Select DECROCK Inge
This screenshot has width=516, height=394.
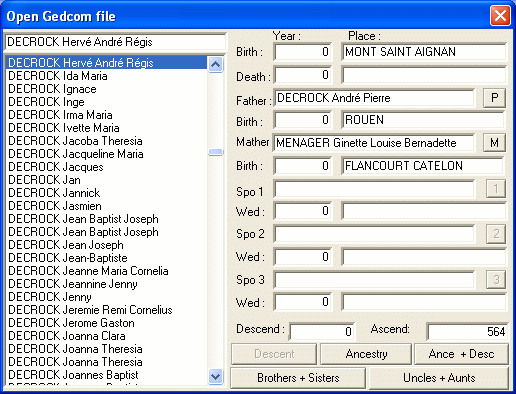[107, 102]
